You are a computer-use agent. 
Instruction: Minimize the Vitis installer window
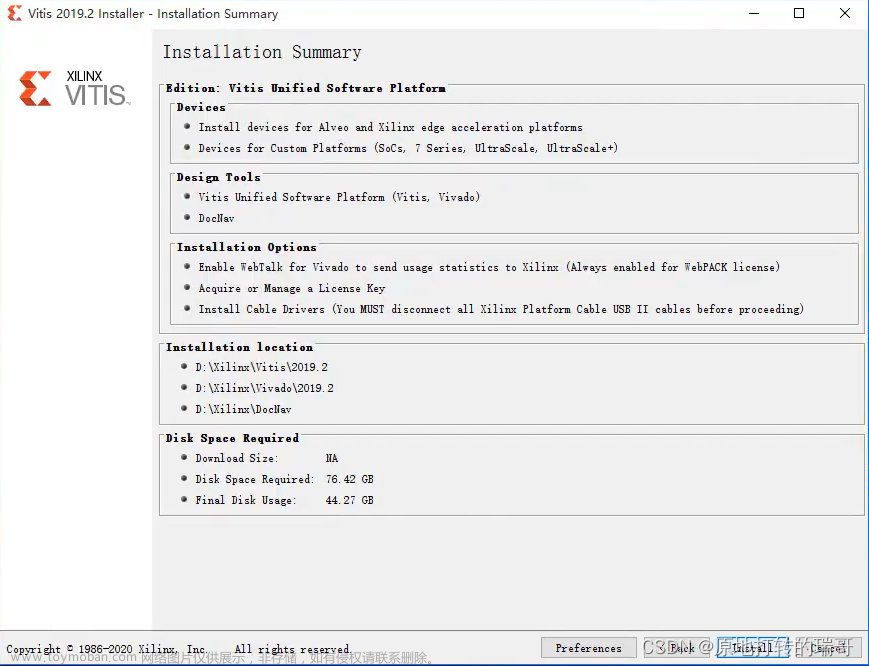pyautogui.click(x=753, y=14)
